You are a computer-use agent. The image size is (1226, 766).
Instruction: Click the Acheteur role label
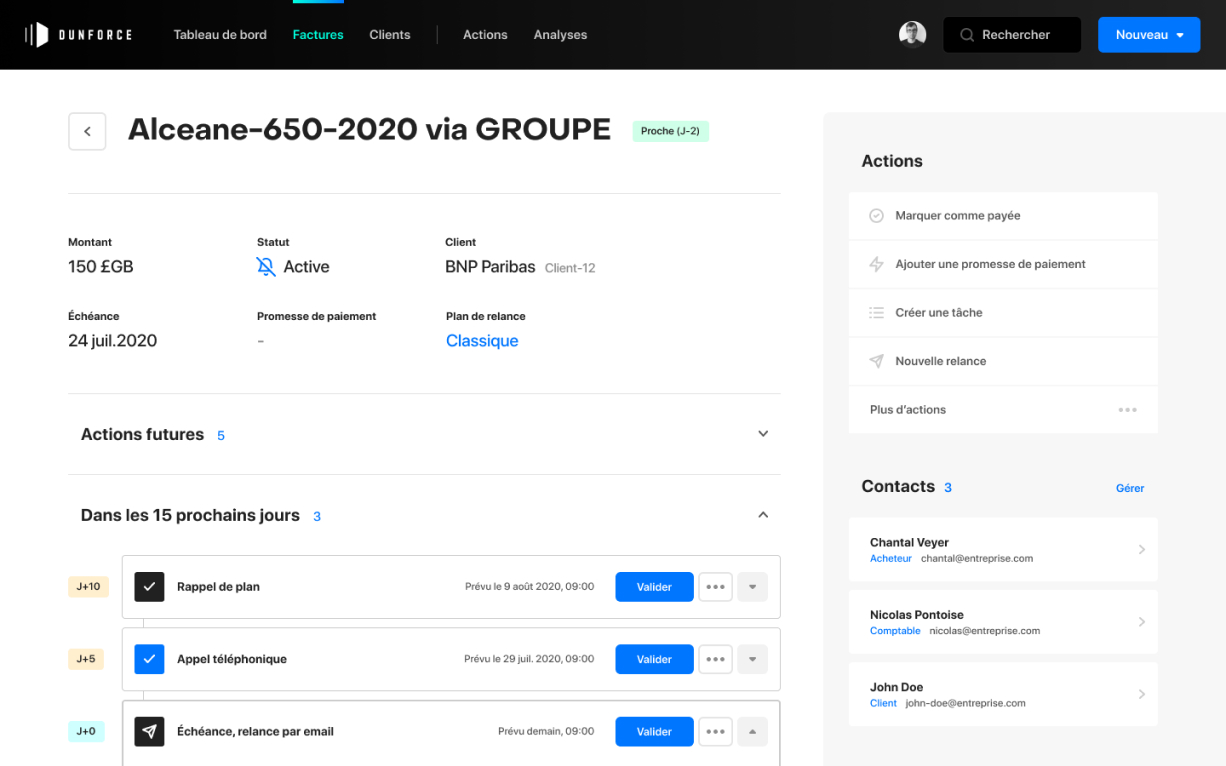click(x=891, y=559)
